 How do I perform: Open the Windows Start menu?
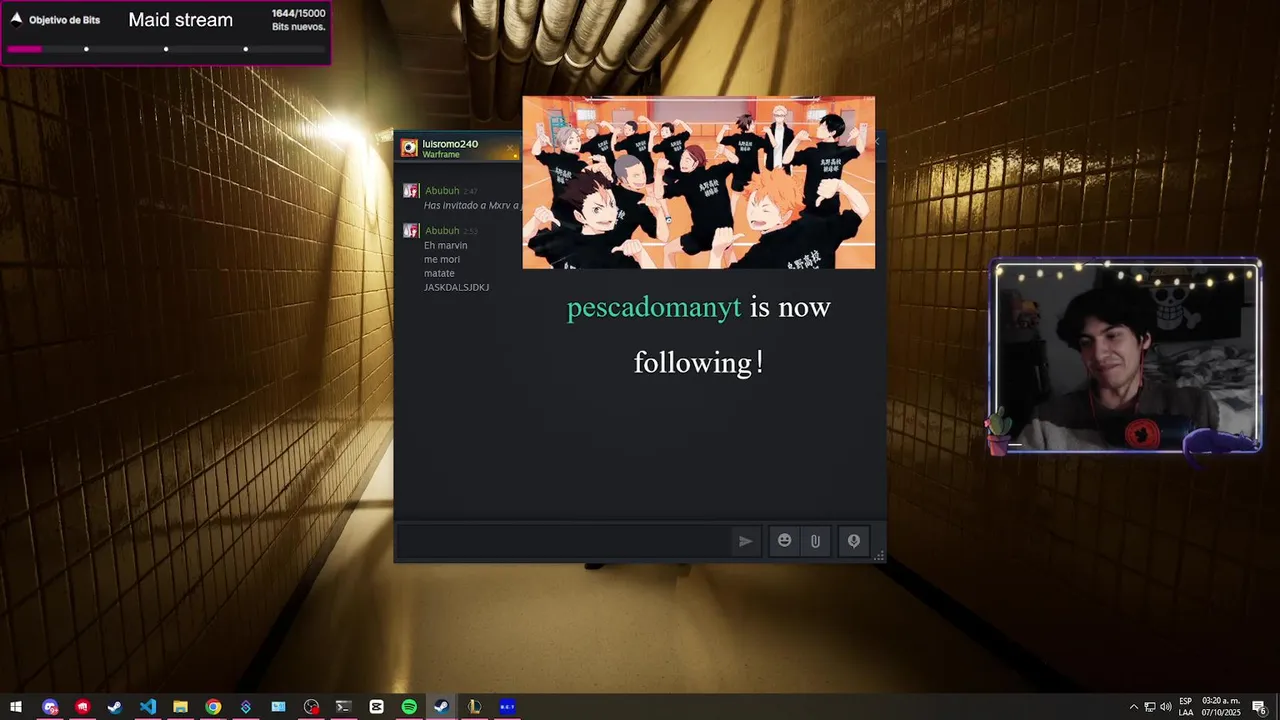(16, 707)
